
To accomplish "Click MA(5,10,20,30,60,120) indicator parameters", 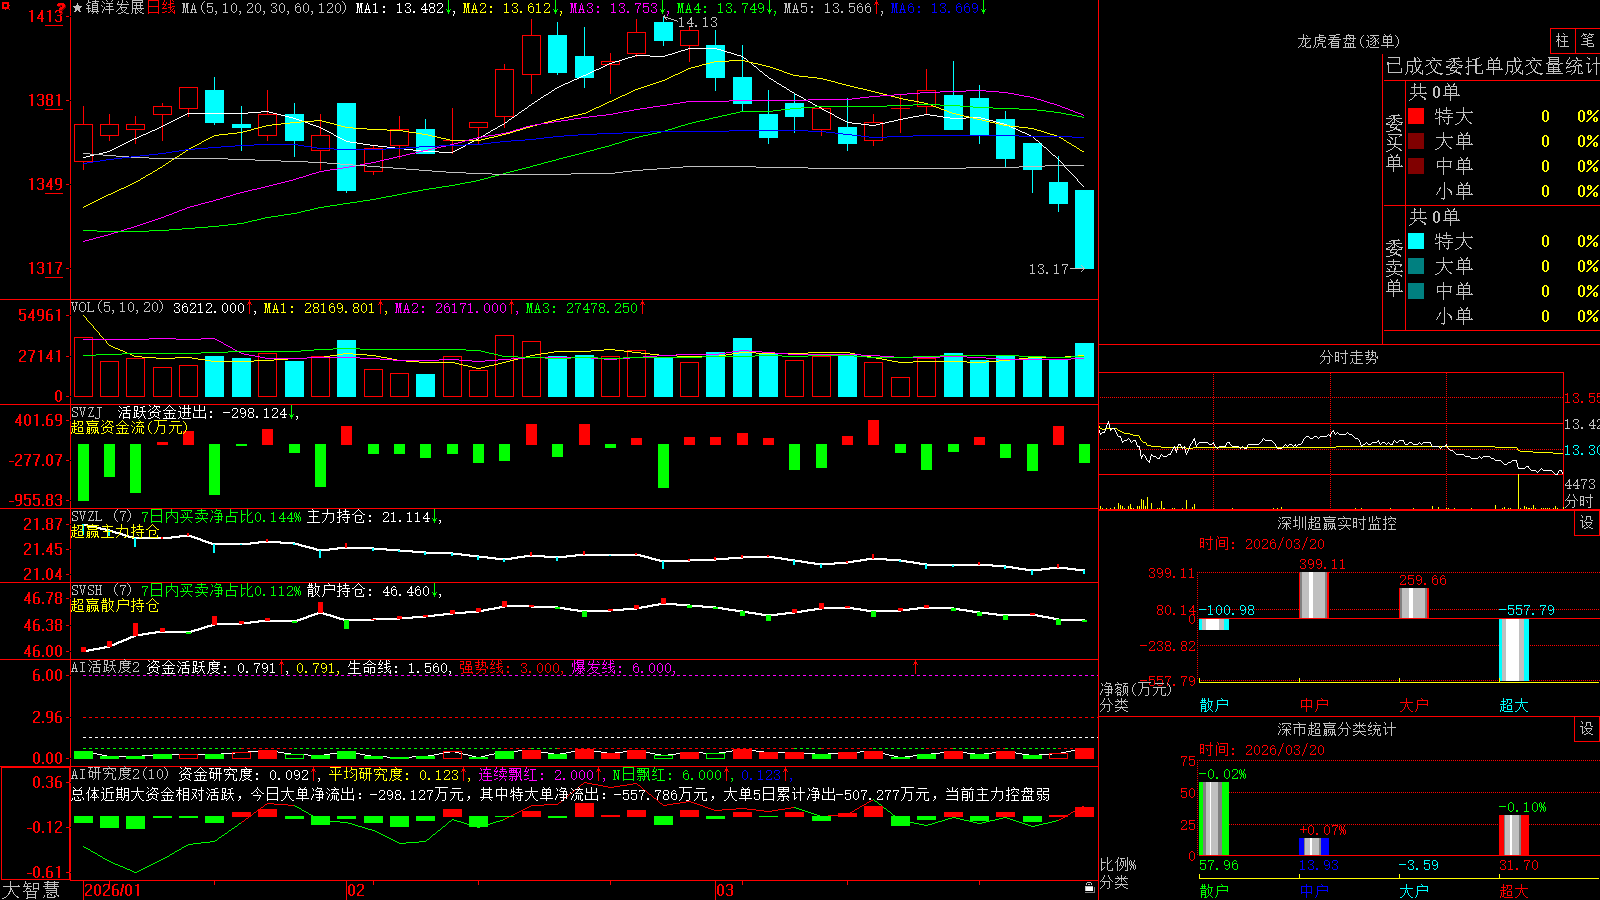I will pos(264,8).
